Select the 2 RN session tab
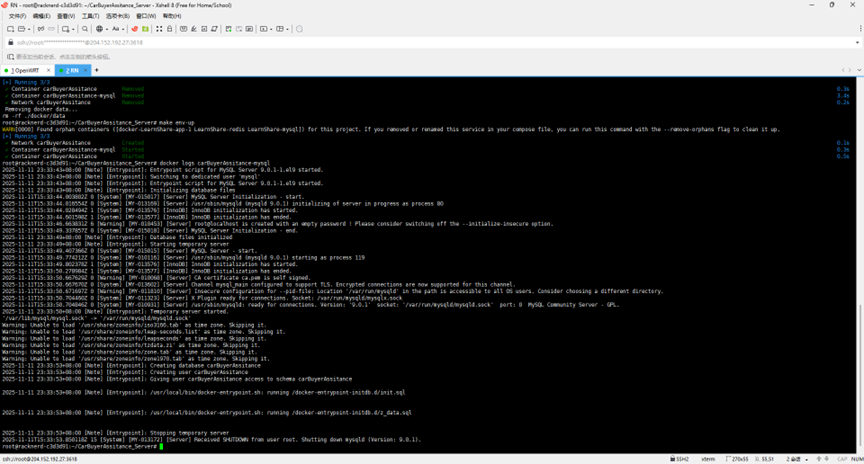 pyautogui.click(x=72, y=71)
